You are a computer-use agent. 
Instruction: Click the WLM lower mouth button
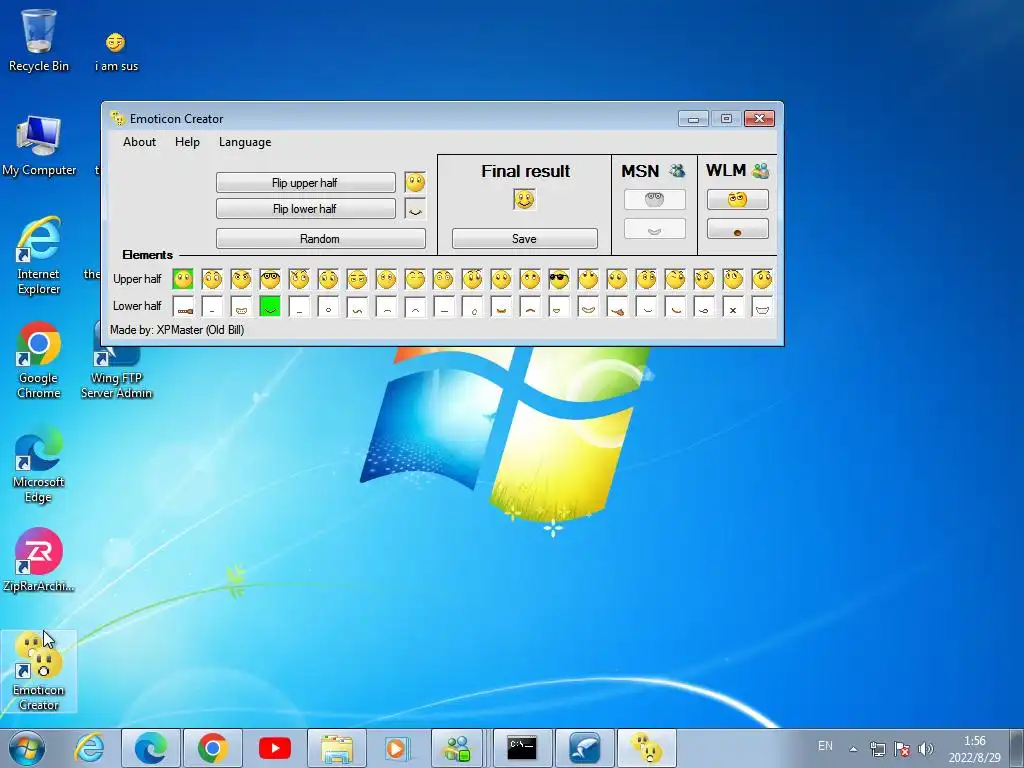coord(737,229)
